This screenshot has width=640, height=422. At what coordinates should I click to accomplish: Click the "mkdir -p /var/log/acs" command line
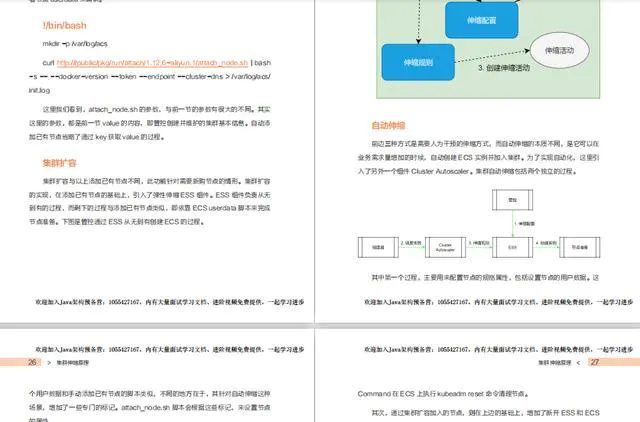pos(75,44)
